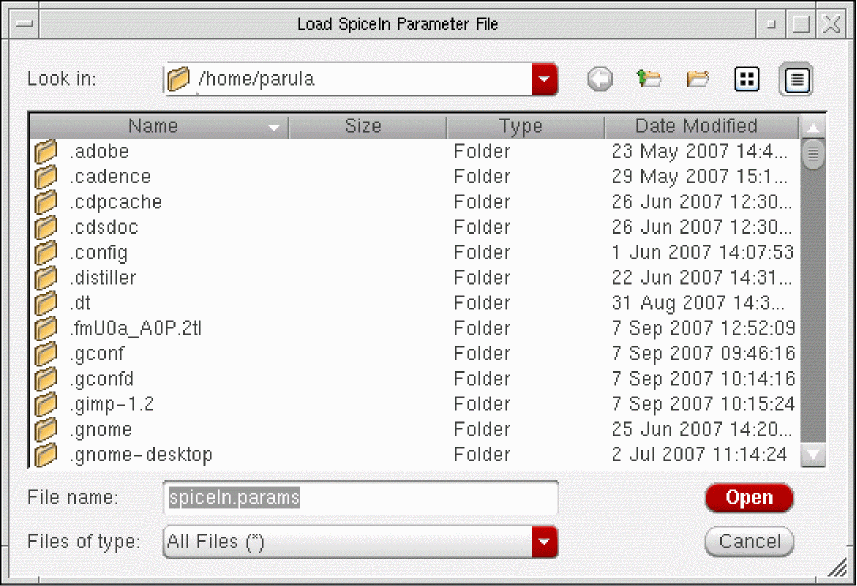Click the date 7 Sep 2007 10:15:24

[x=703, y=404]
